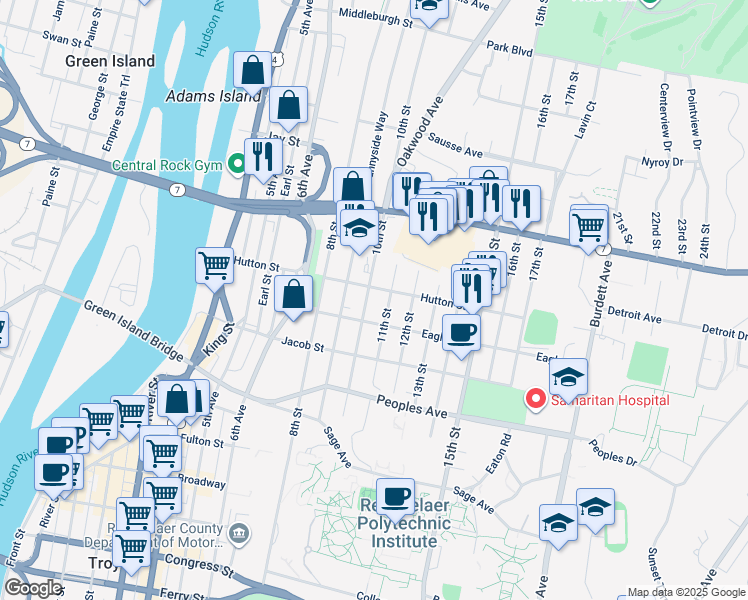Screen dimensions: 748x600
Task: Select the rightmost school marker near Sage Ave
Action: tap(595, 510)
